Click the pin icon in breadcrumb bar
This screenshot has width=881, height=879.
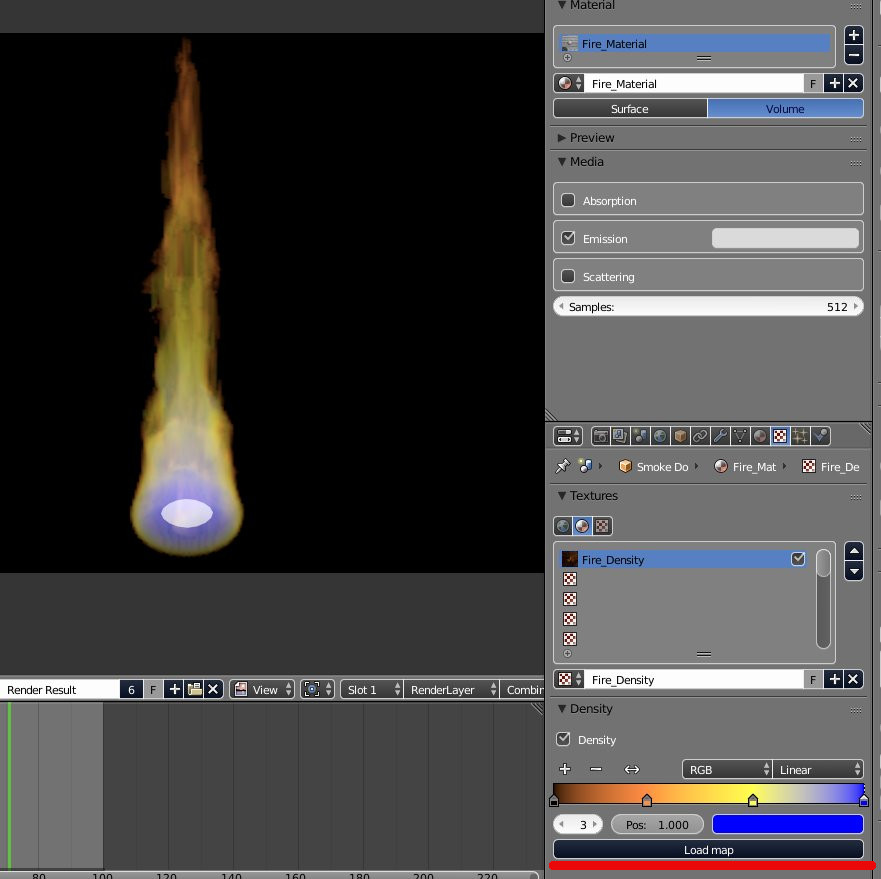563,466
